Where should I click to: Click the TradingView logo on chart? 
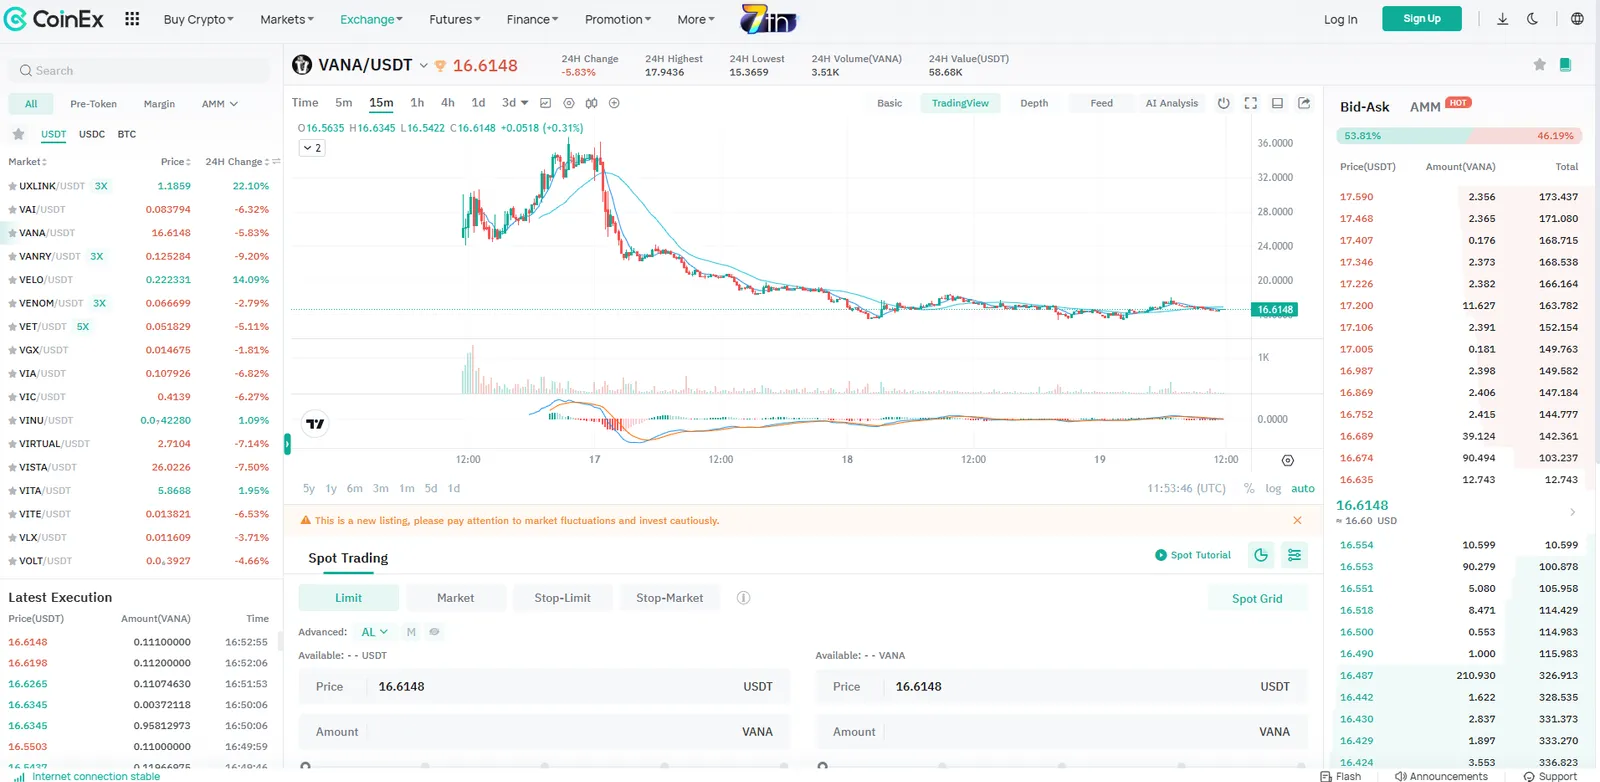pos(315,424)
